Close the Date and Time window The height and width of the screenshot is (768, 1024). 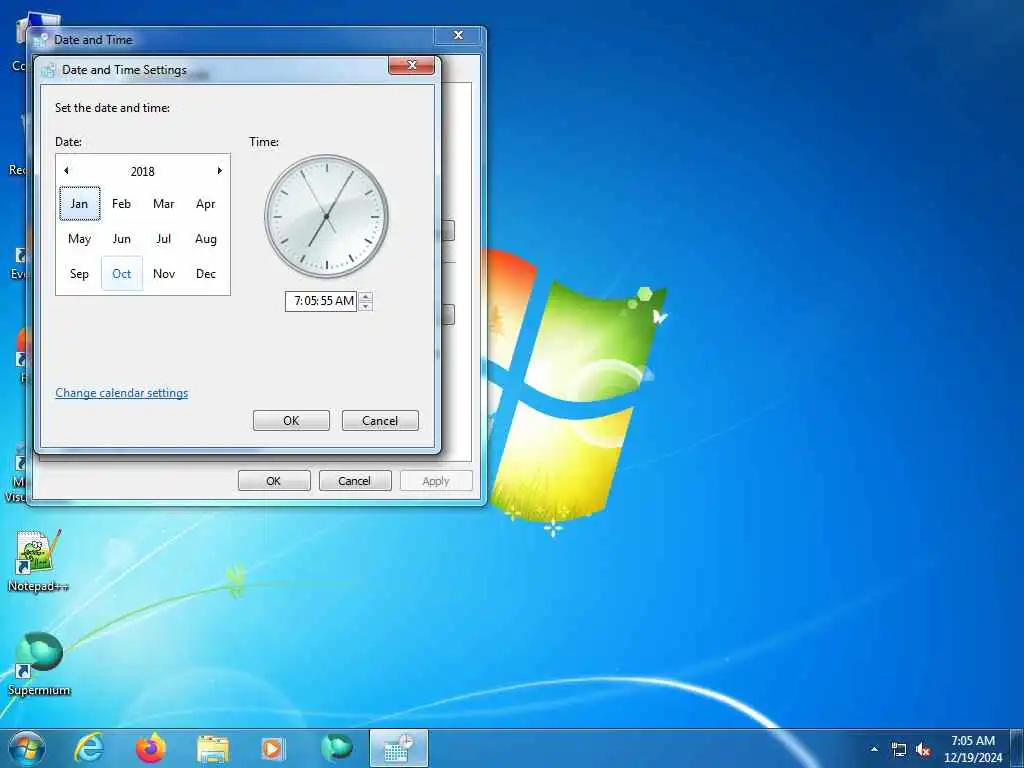pyautogui.click(x=458, y=35)
